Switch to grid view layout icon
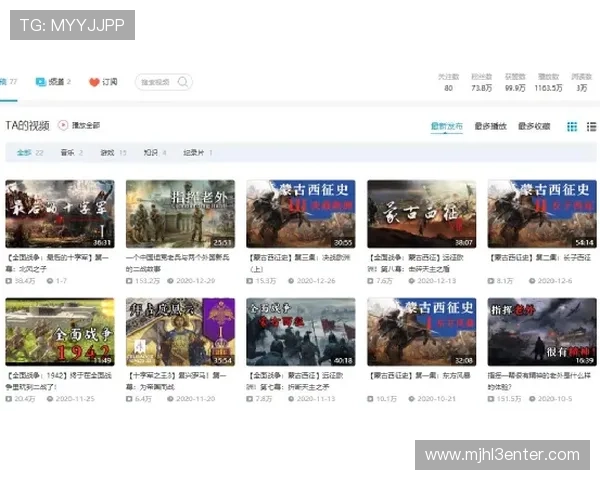The width and height of the screenshot is (600, 480). [572, 126]
